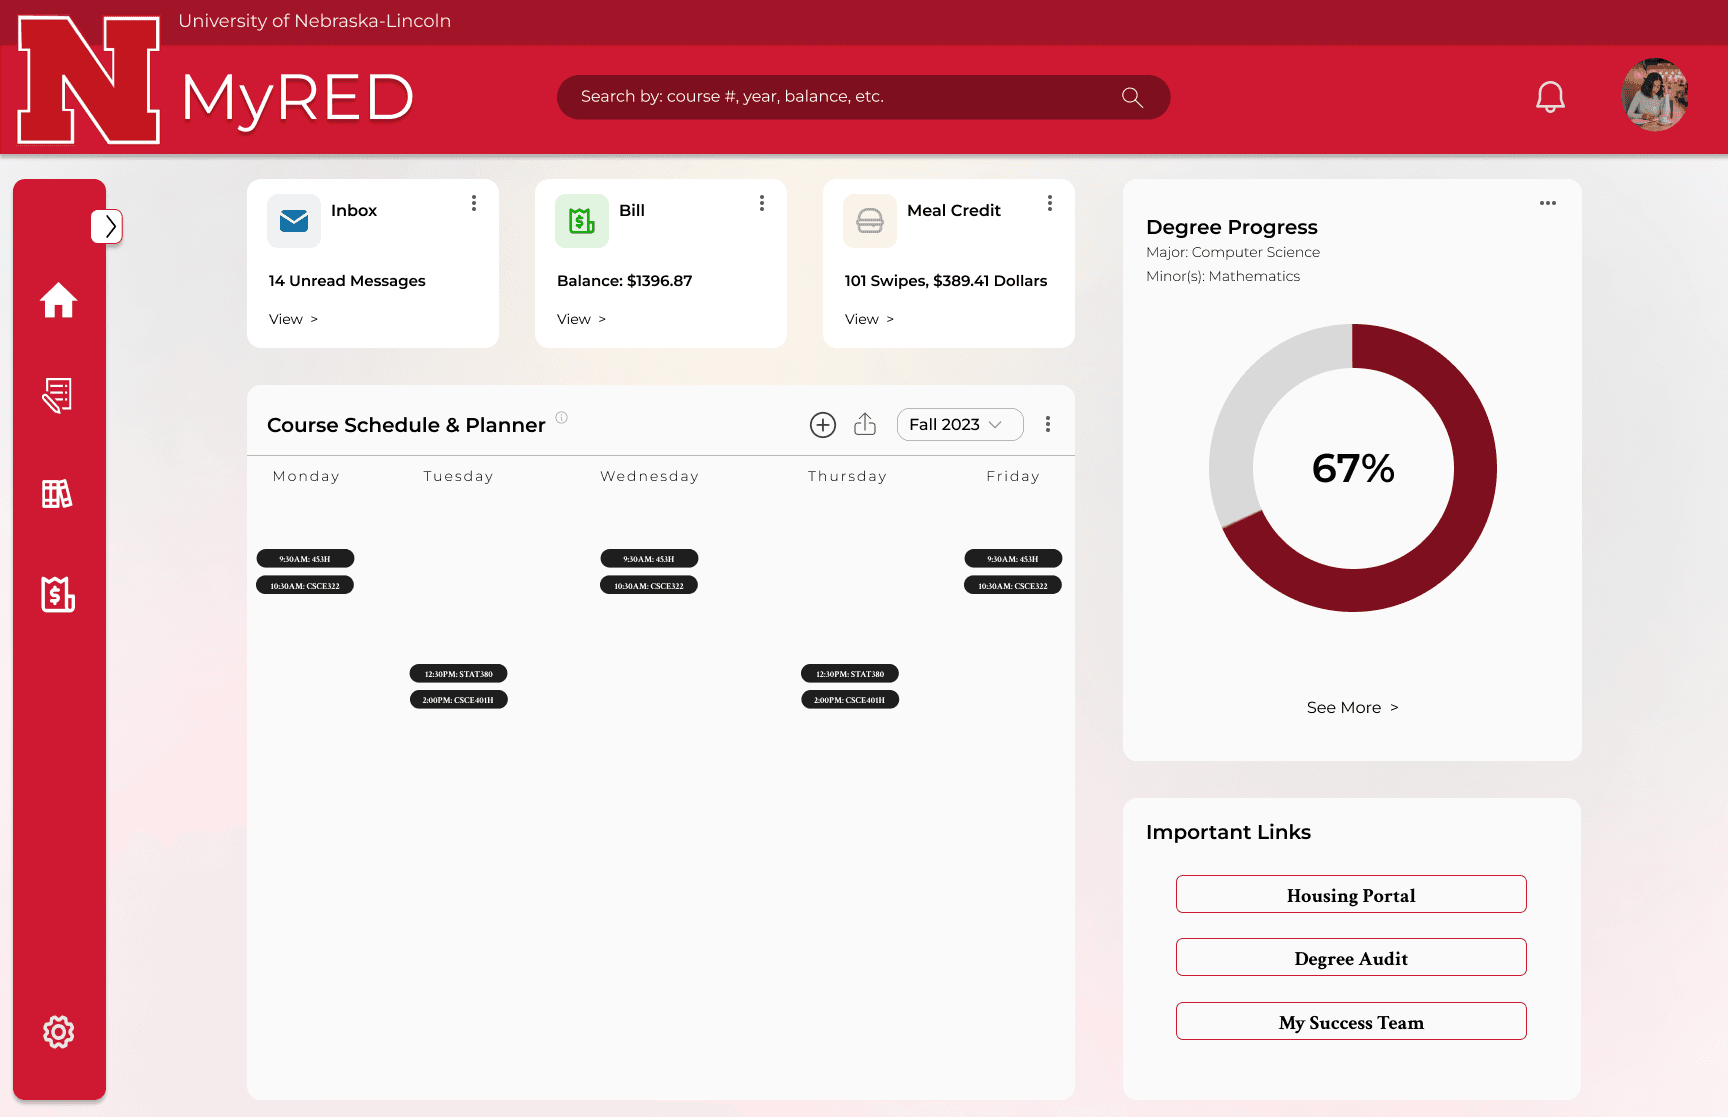Select the registration/grades icon in the sidebar
This screenshot has width=1728, height=1117.
57,395
